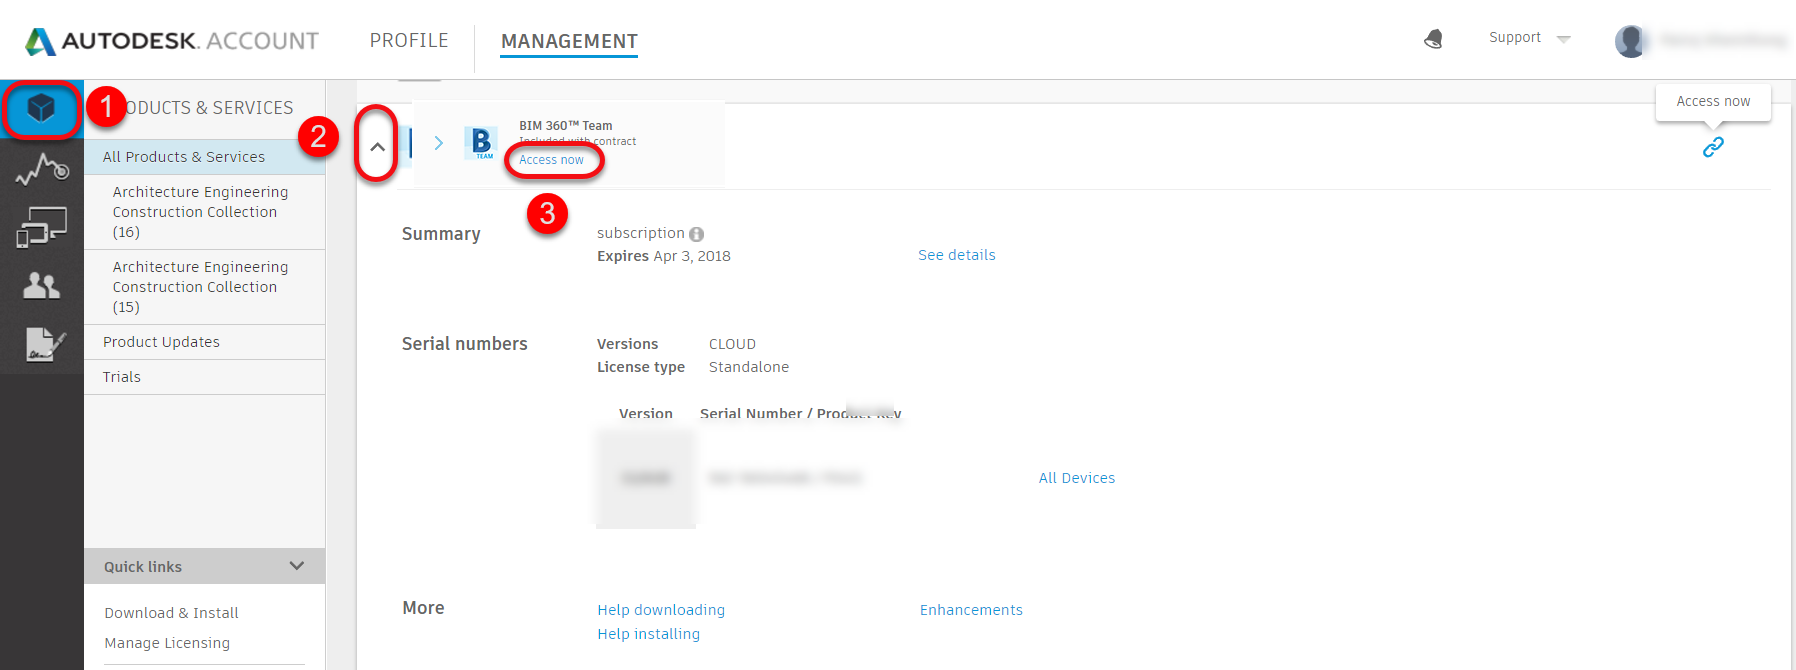Viewport: 1796px width, 670px height.
Task: Collapse the product details with up chevron
Action: (x=377, y=146)
